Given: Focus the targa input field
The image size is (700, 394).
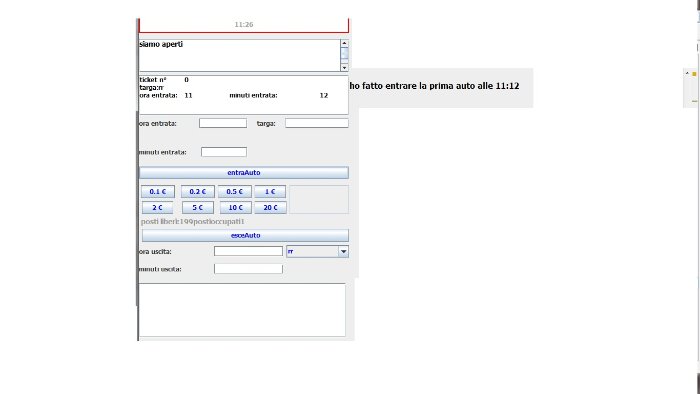Looking at the screenshot, I should pos(317,123).
